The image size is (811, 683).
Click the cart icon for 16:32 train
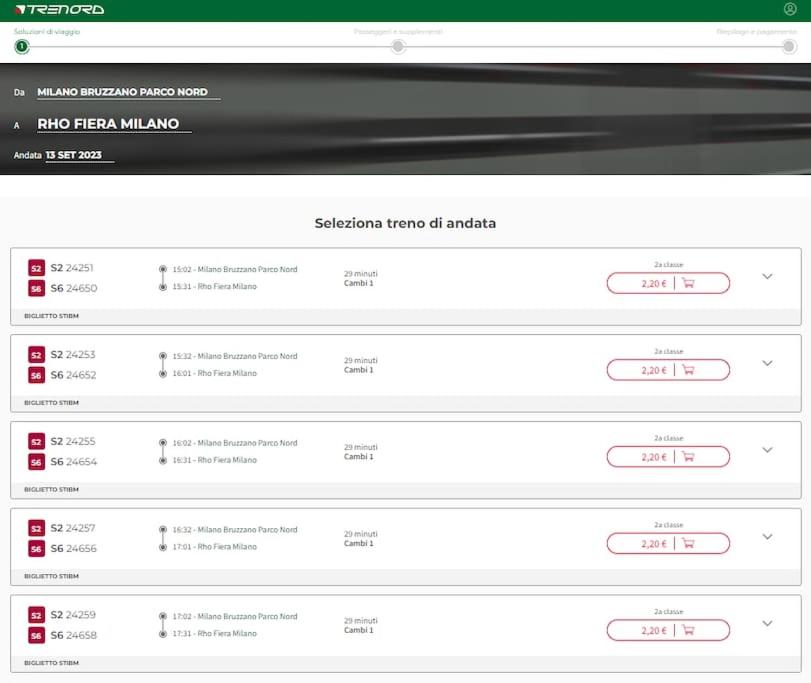click(x=688, y=544)
